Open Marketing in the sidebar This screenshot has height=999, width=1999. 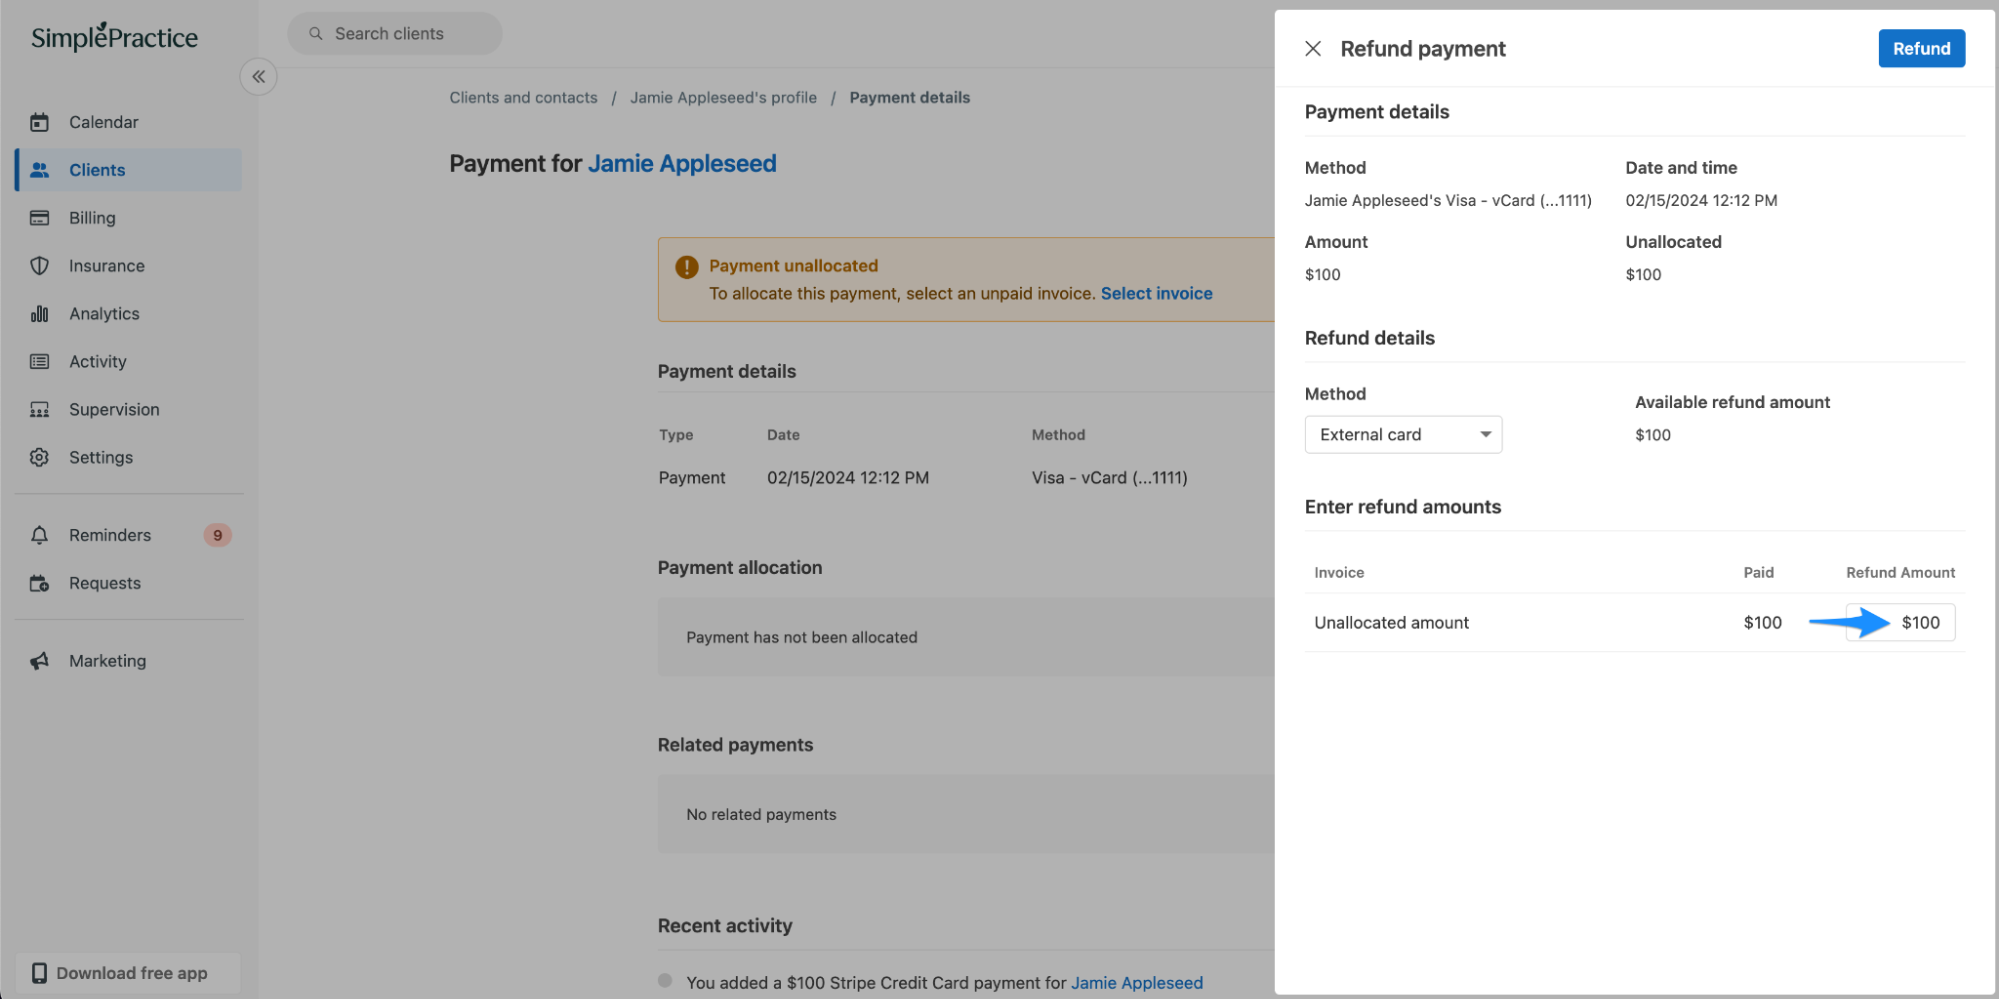(128, 661)
